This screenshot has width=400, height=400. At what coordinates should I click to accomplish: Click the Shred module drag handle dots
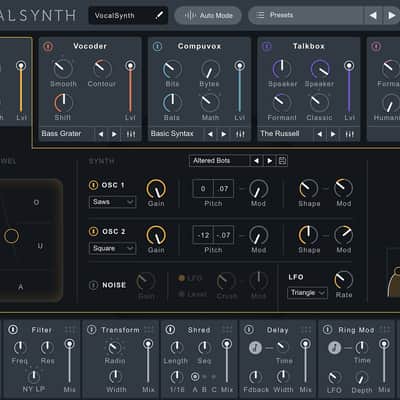[x=227, y=330]
